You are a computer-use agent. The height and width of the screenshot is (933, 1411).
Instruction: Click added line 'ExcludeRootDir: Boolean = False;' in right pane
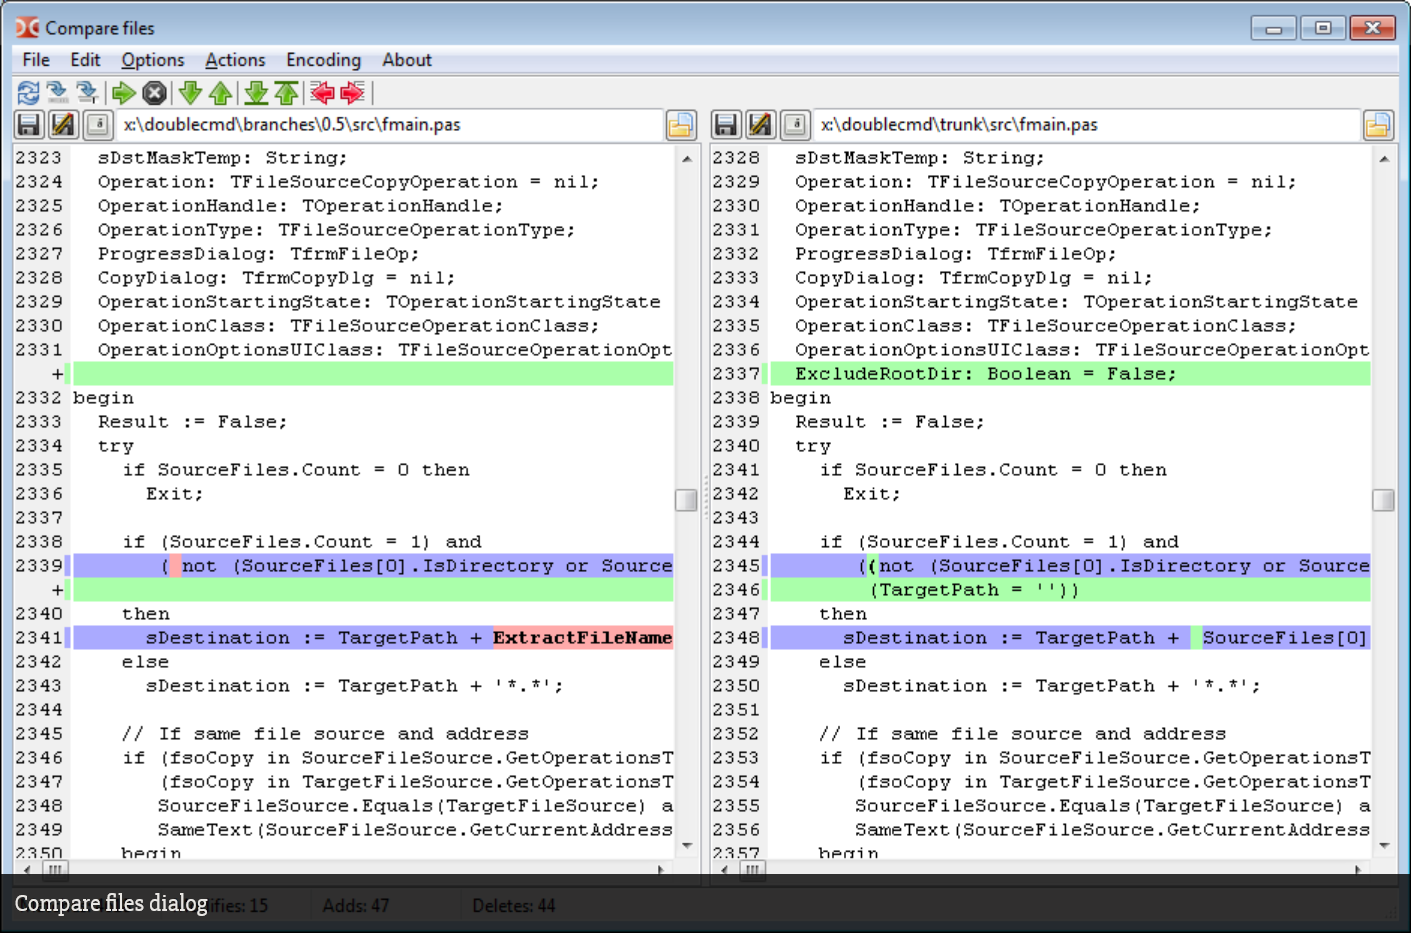(986, 374)
